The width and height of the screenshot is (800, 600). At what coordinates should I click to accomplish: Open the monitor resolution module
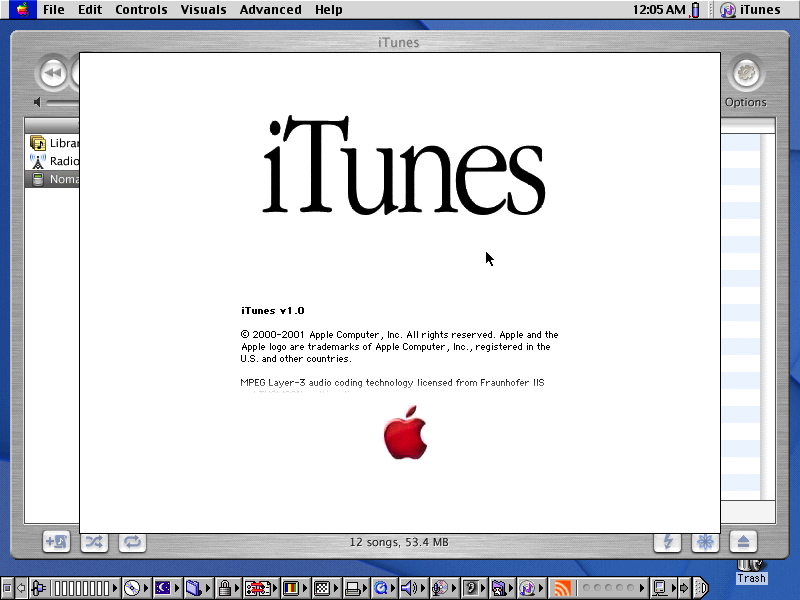click(x=322, y=588)
